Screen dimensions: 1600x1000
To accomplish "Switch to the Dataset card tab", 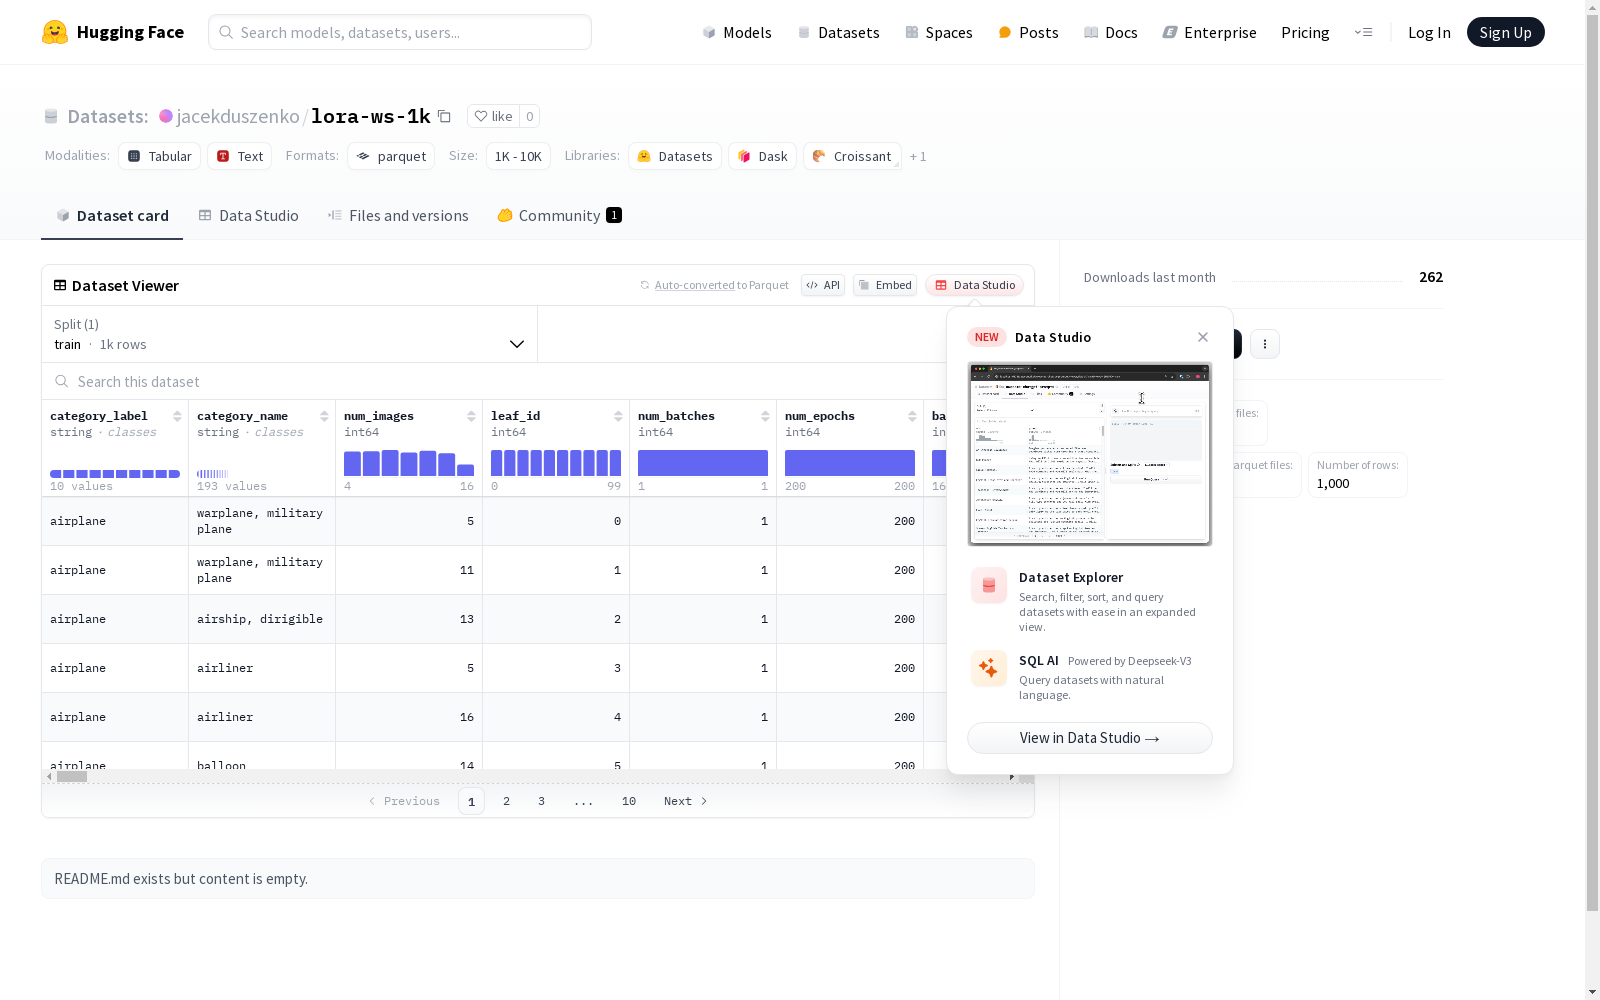I will coord(112,216).
